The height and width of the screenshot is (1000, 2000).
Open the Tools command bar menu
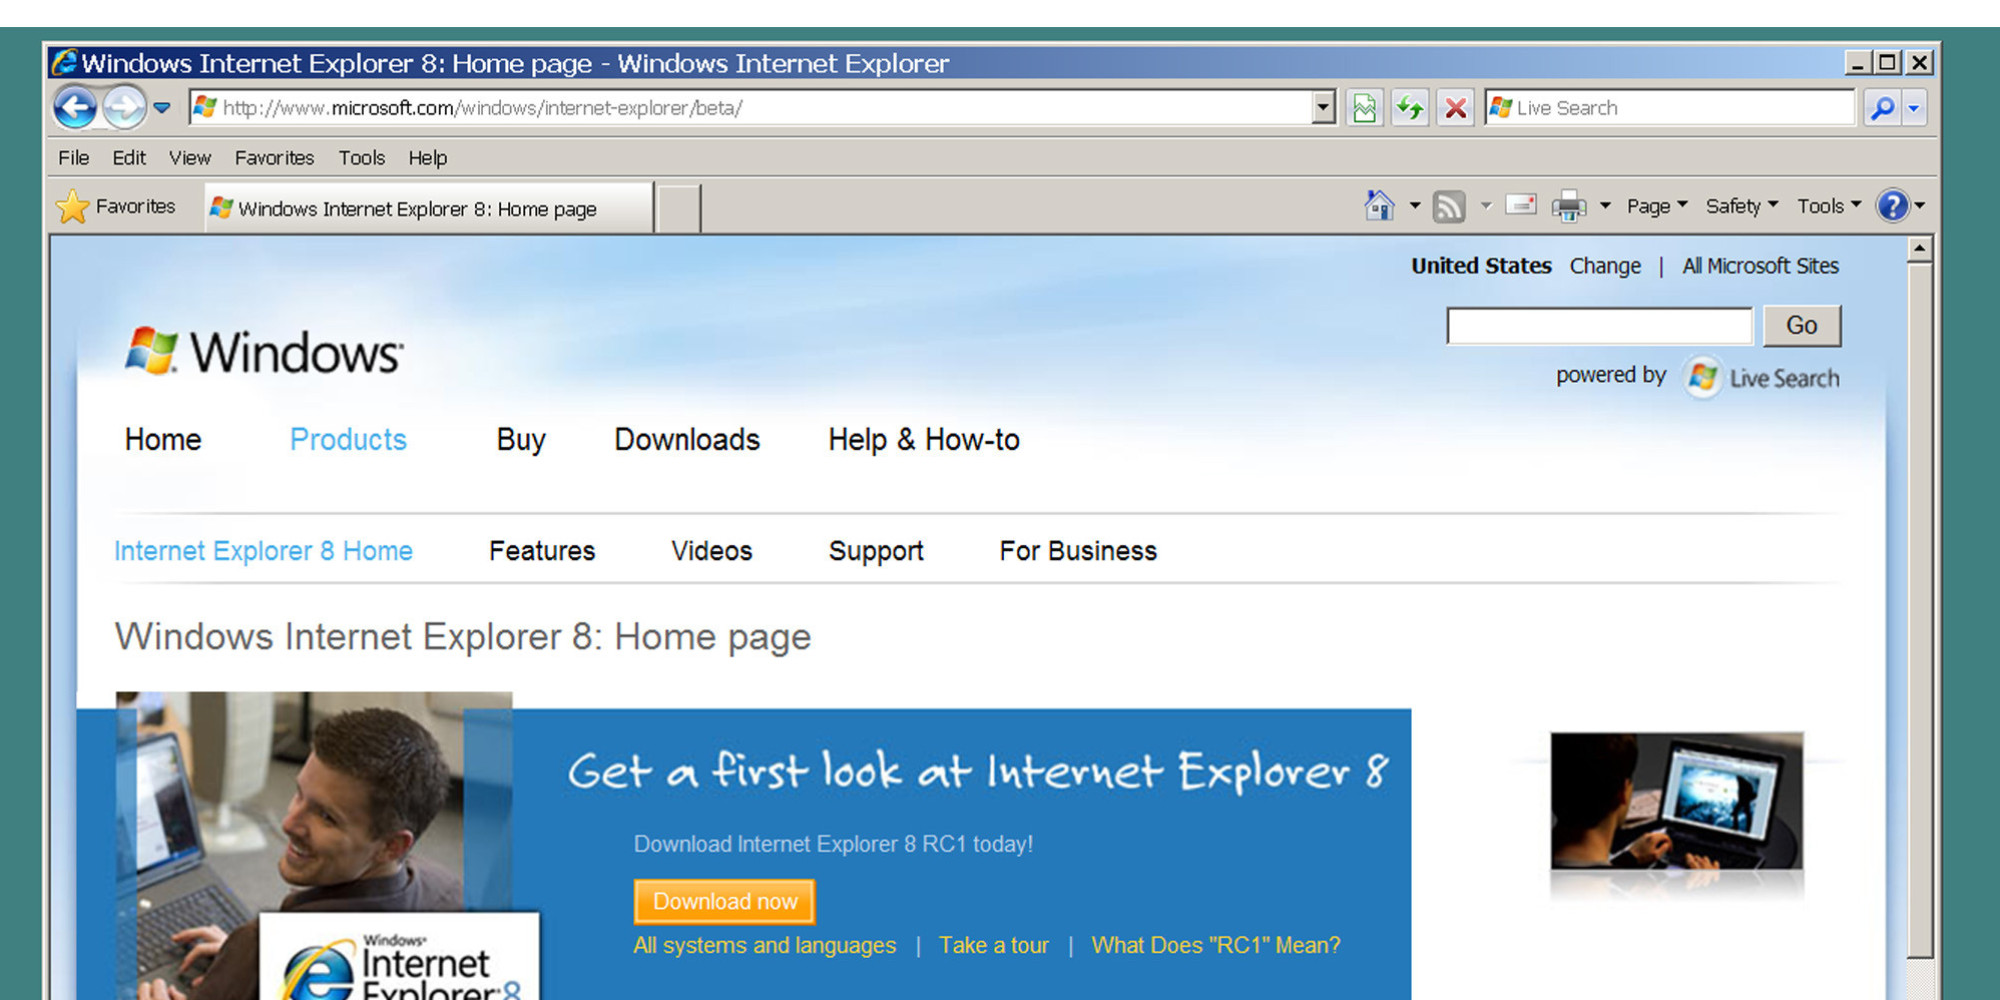tap(1829, 206)
